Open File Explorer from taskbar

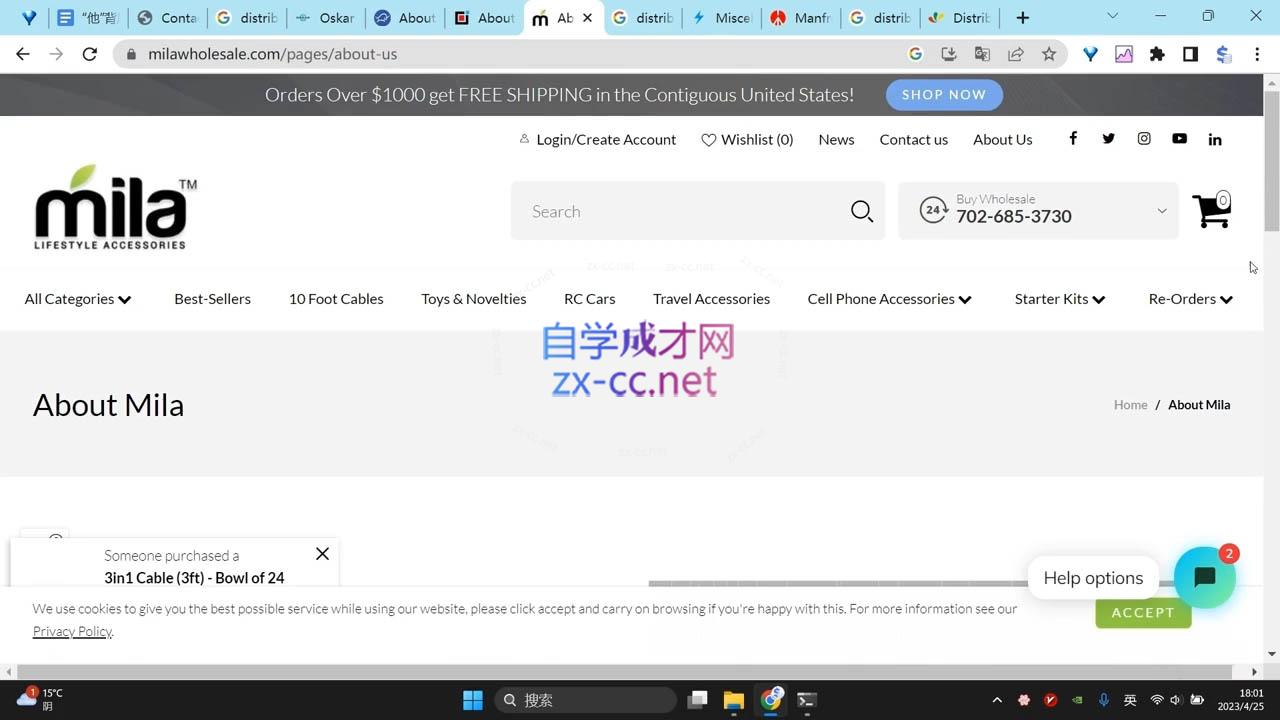click(x=734, y=700)
